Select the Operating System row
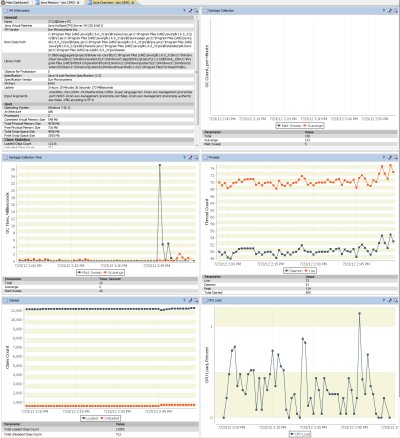This screenshot has width=400, height=438. coord(98,108)
